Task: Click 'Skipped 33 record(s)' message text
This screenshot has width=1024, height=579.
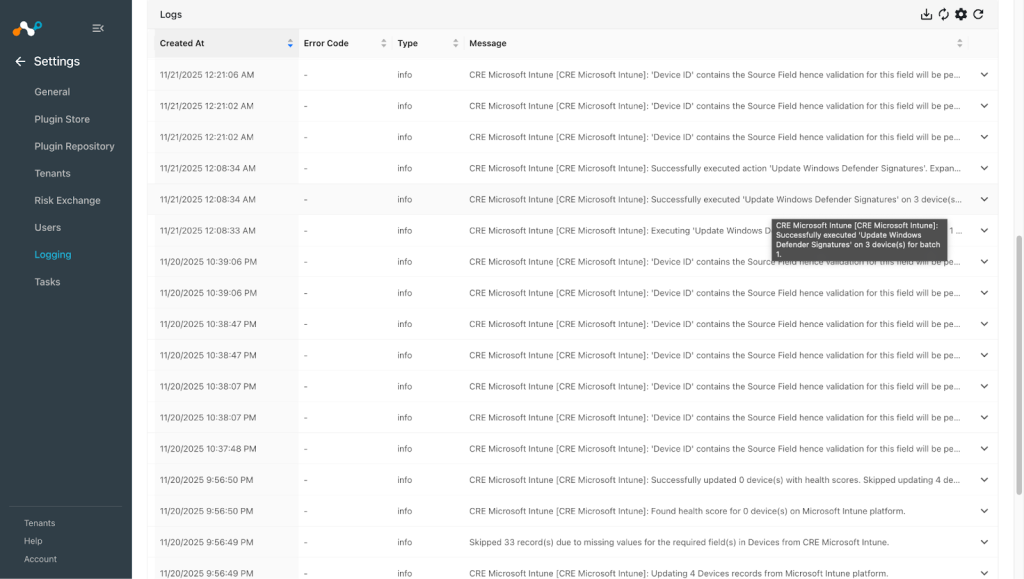Action: coord(679,542)
